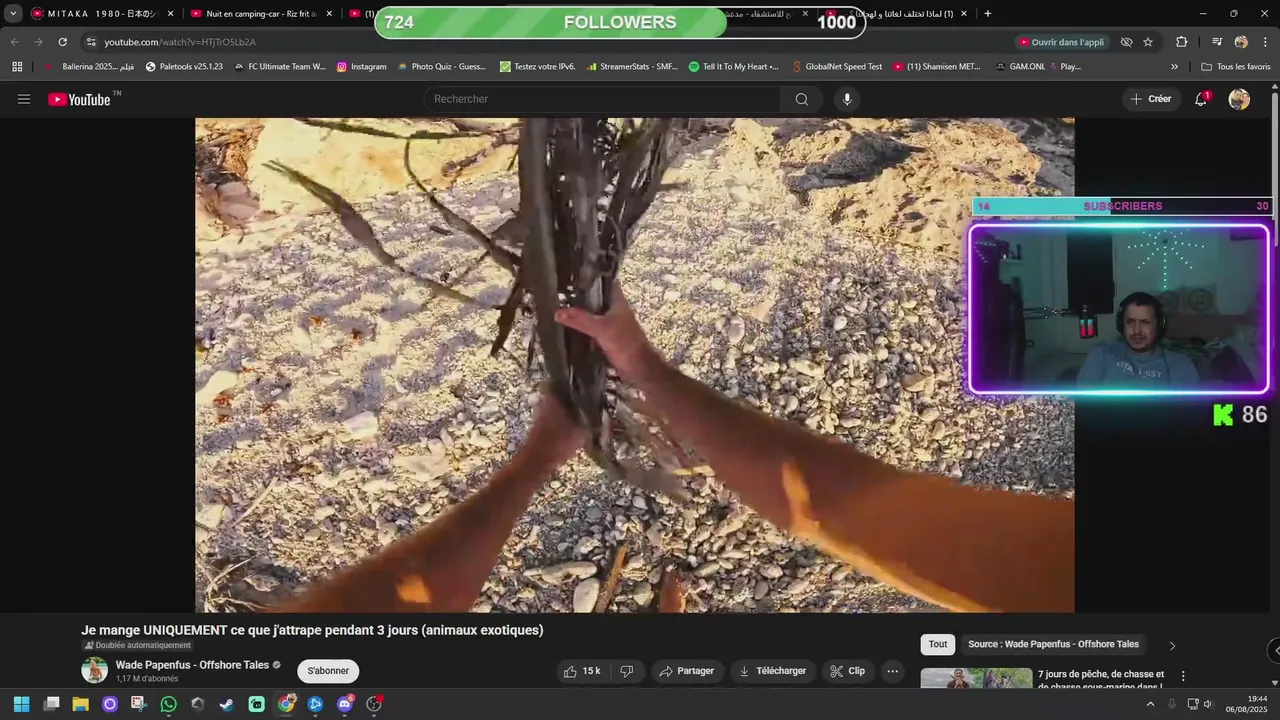Screen dimensions: 1280x720
Task: Open Tell It To My Heart bookmark
Action: (733, 67)
